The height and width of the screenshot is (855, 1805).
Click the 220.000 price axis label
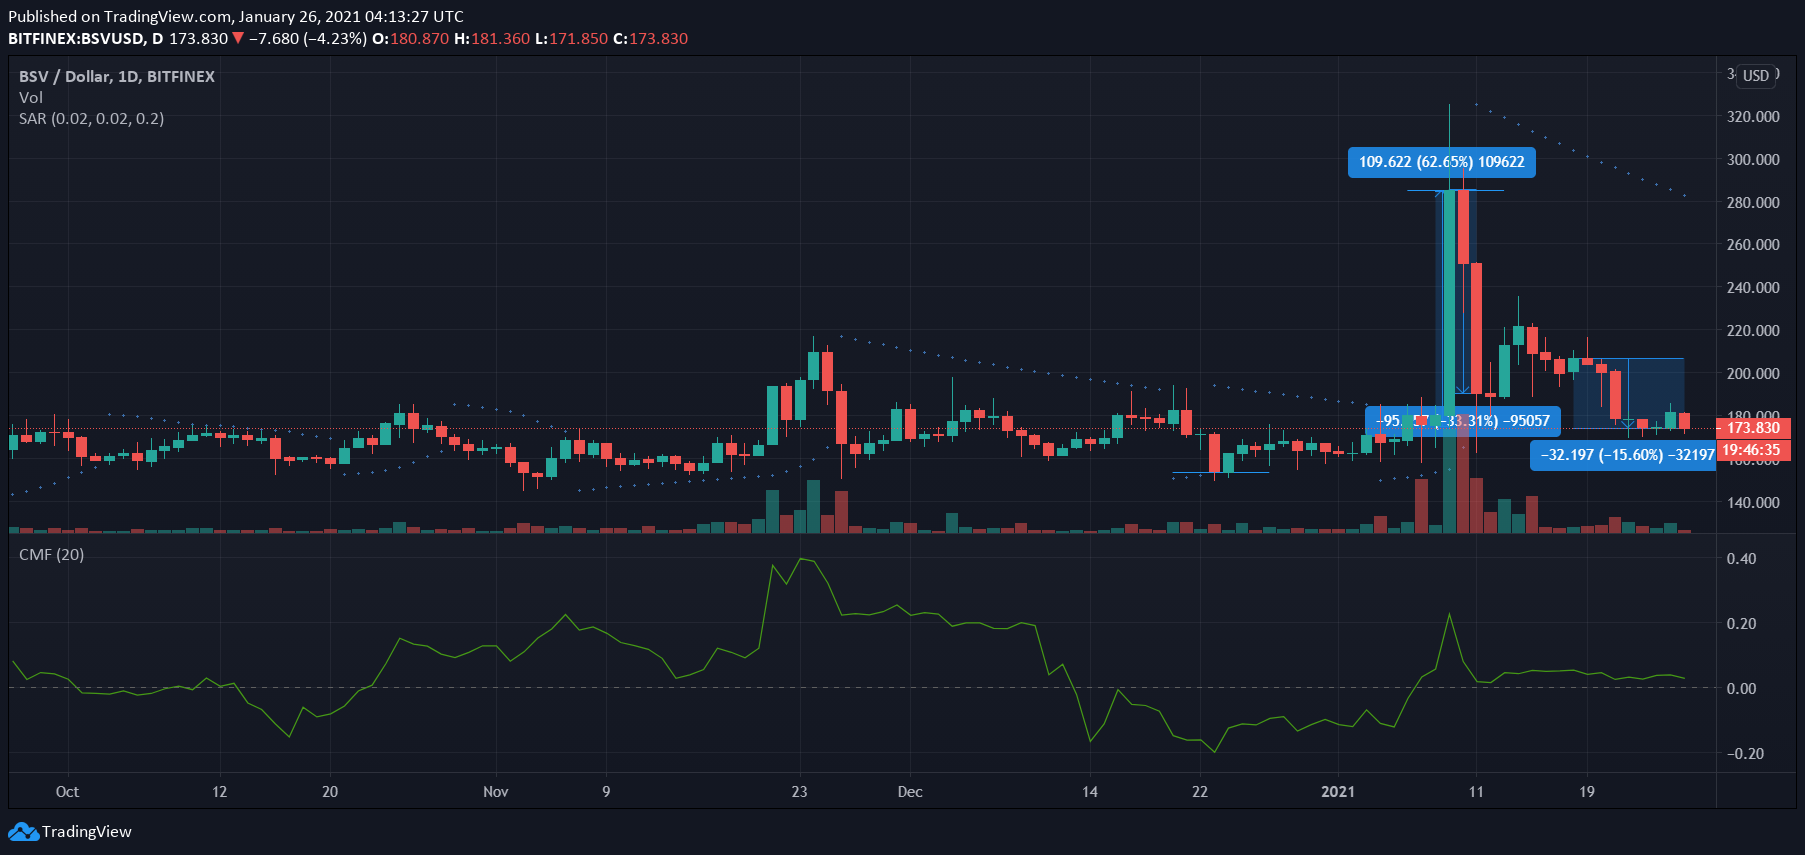click(x=1753, y=330)
